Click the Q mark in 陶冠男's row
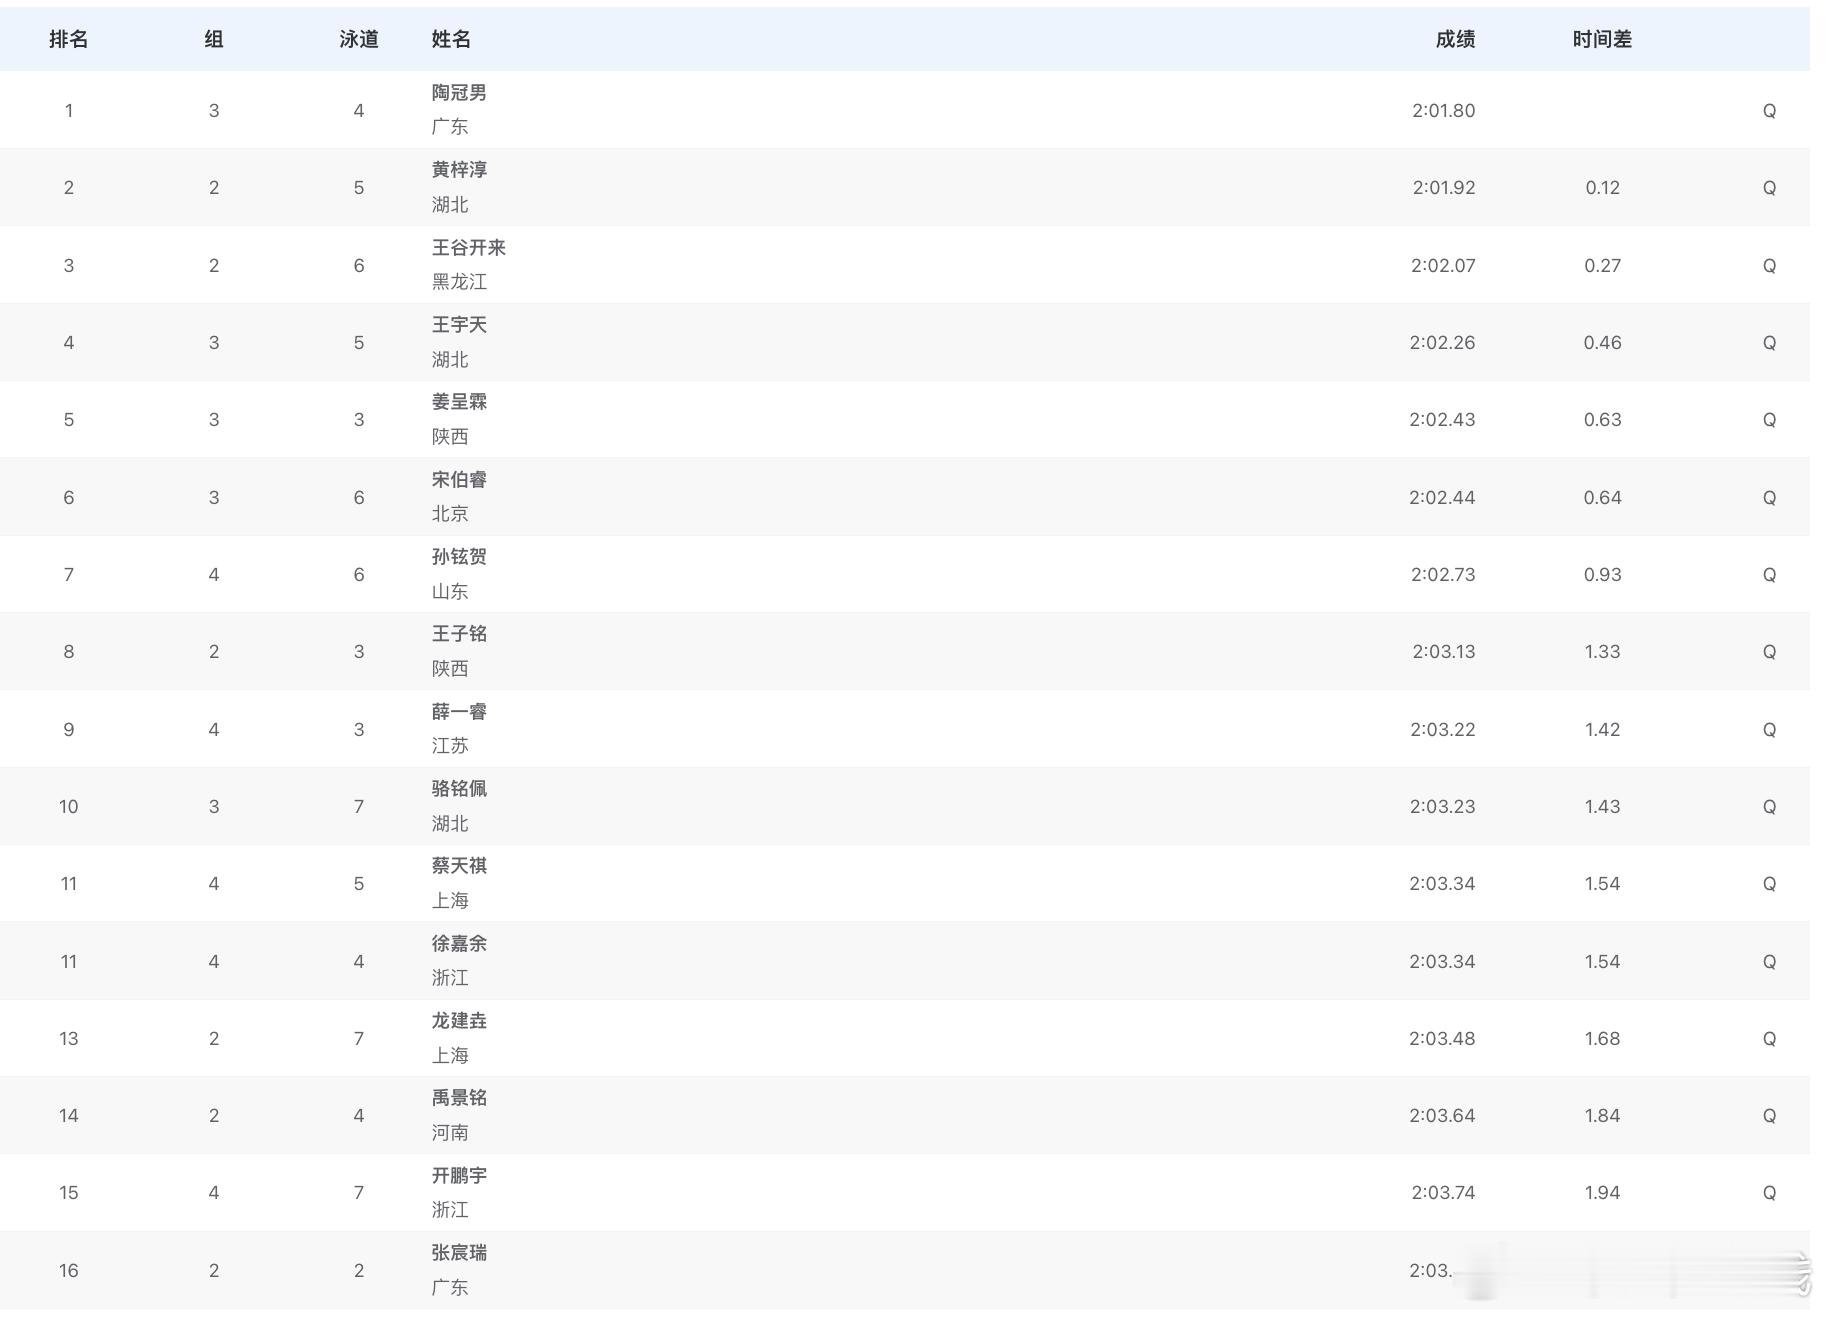1828x1318 pixels. (1769, 111)
